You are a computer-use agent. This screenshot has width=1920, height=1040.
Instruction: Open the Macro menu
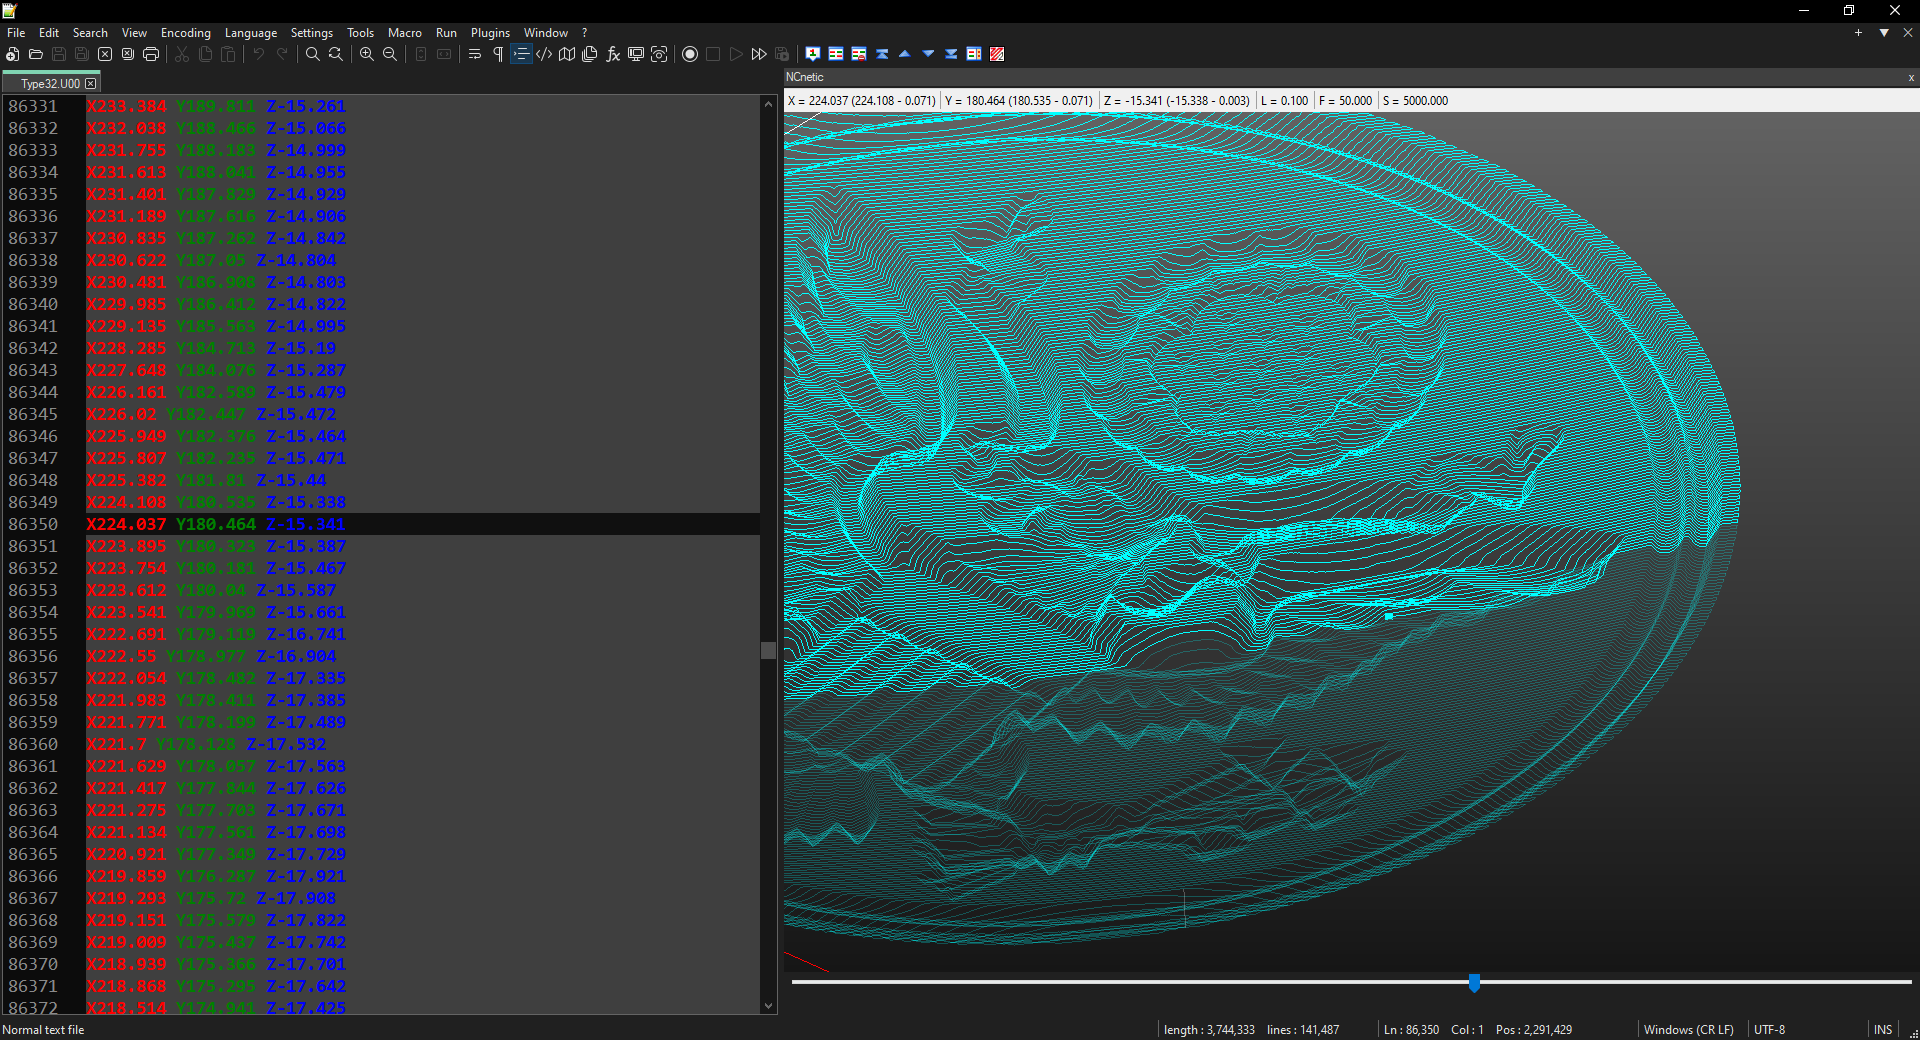pos(405,33)
